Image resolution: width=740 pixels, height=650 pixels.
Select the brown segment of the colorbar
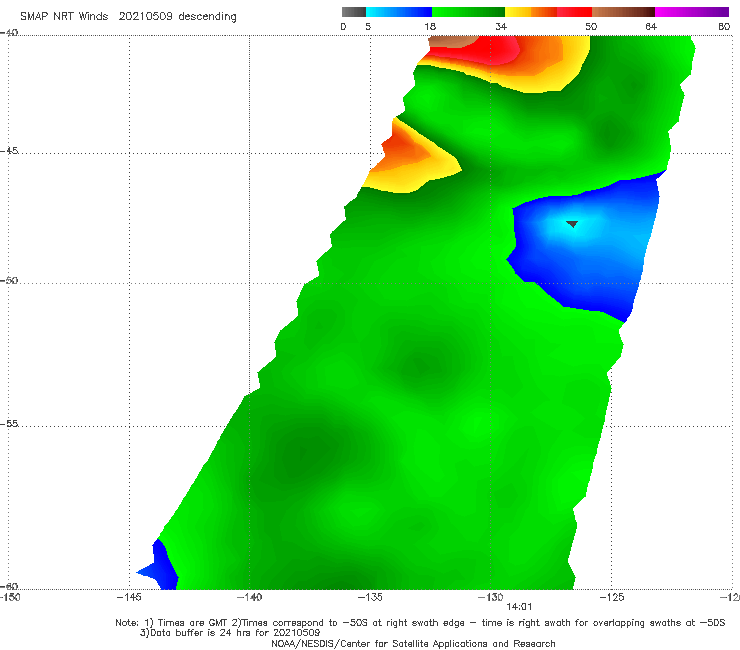(x=623, y=12)
